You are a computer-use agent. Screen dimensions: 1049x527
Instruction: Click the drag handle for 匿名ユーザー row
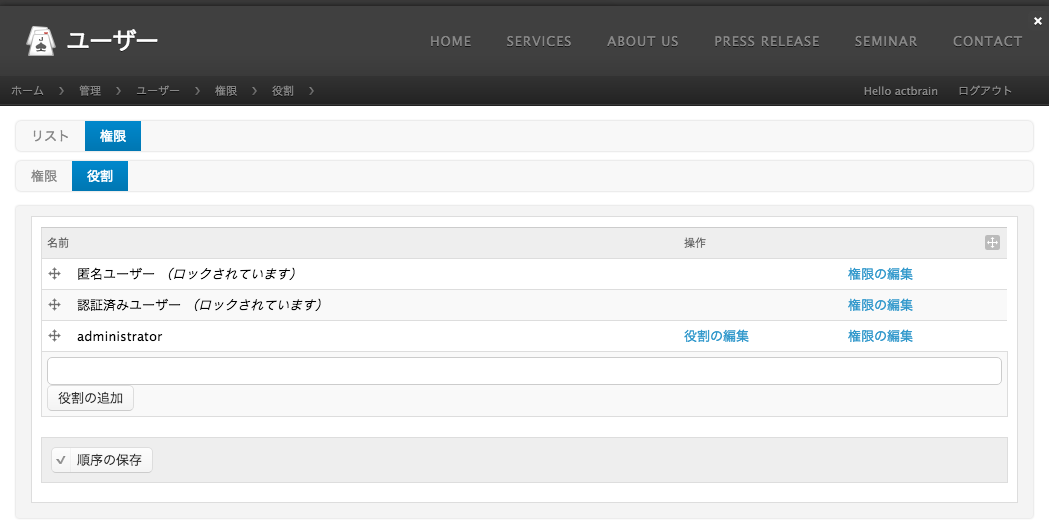tap(55, 274)
